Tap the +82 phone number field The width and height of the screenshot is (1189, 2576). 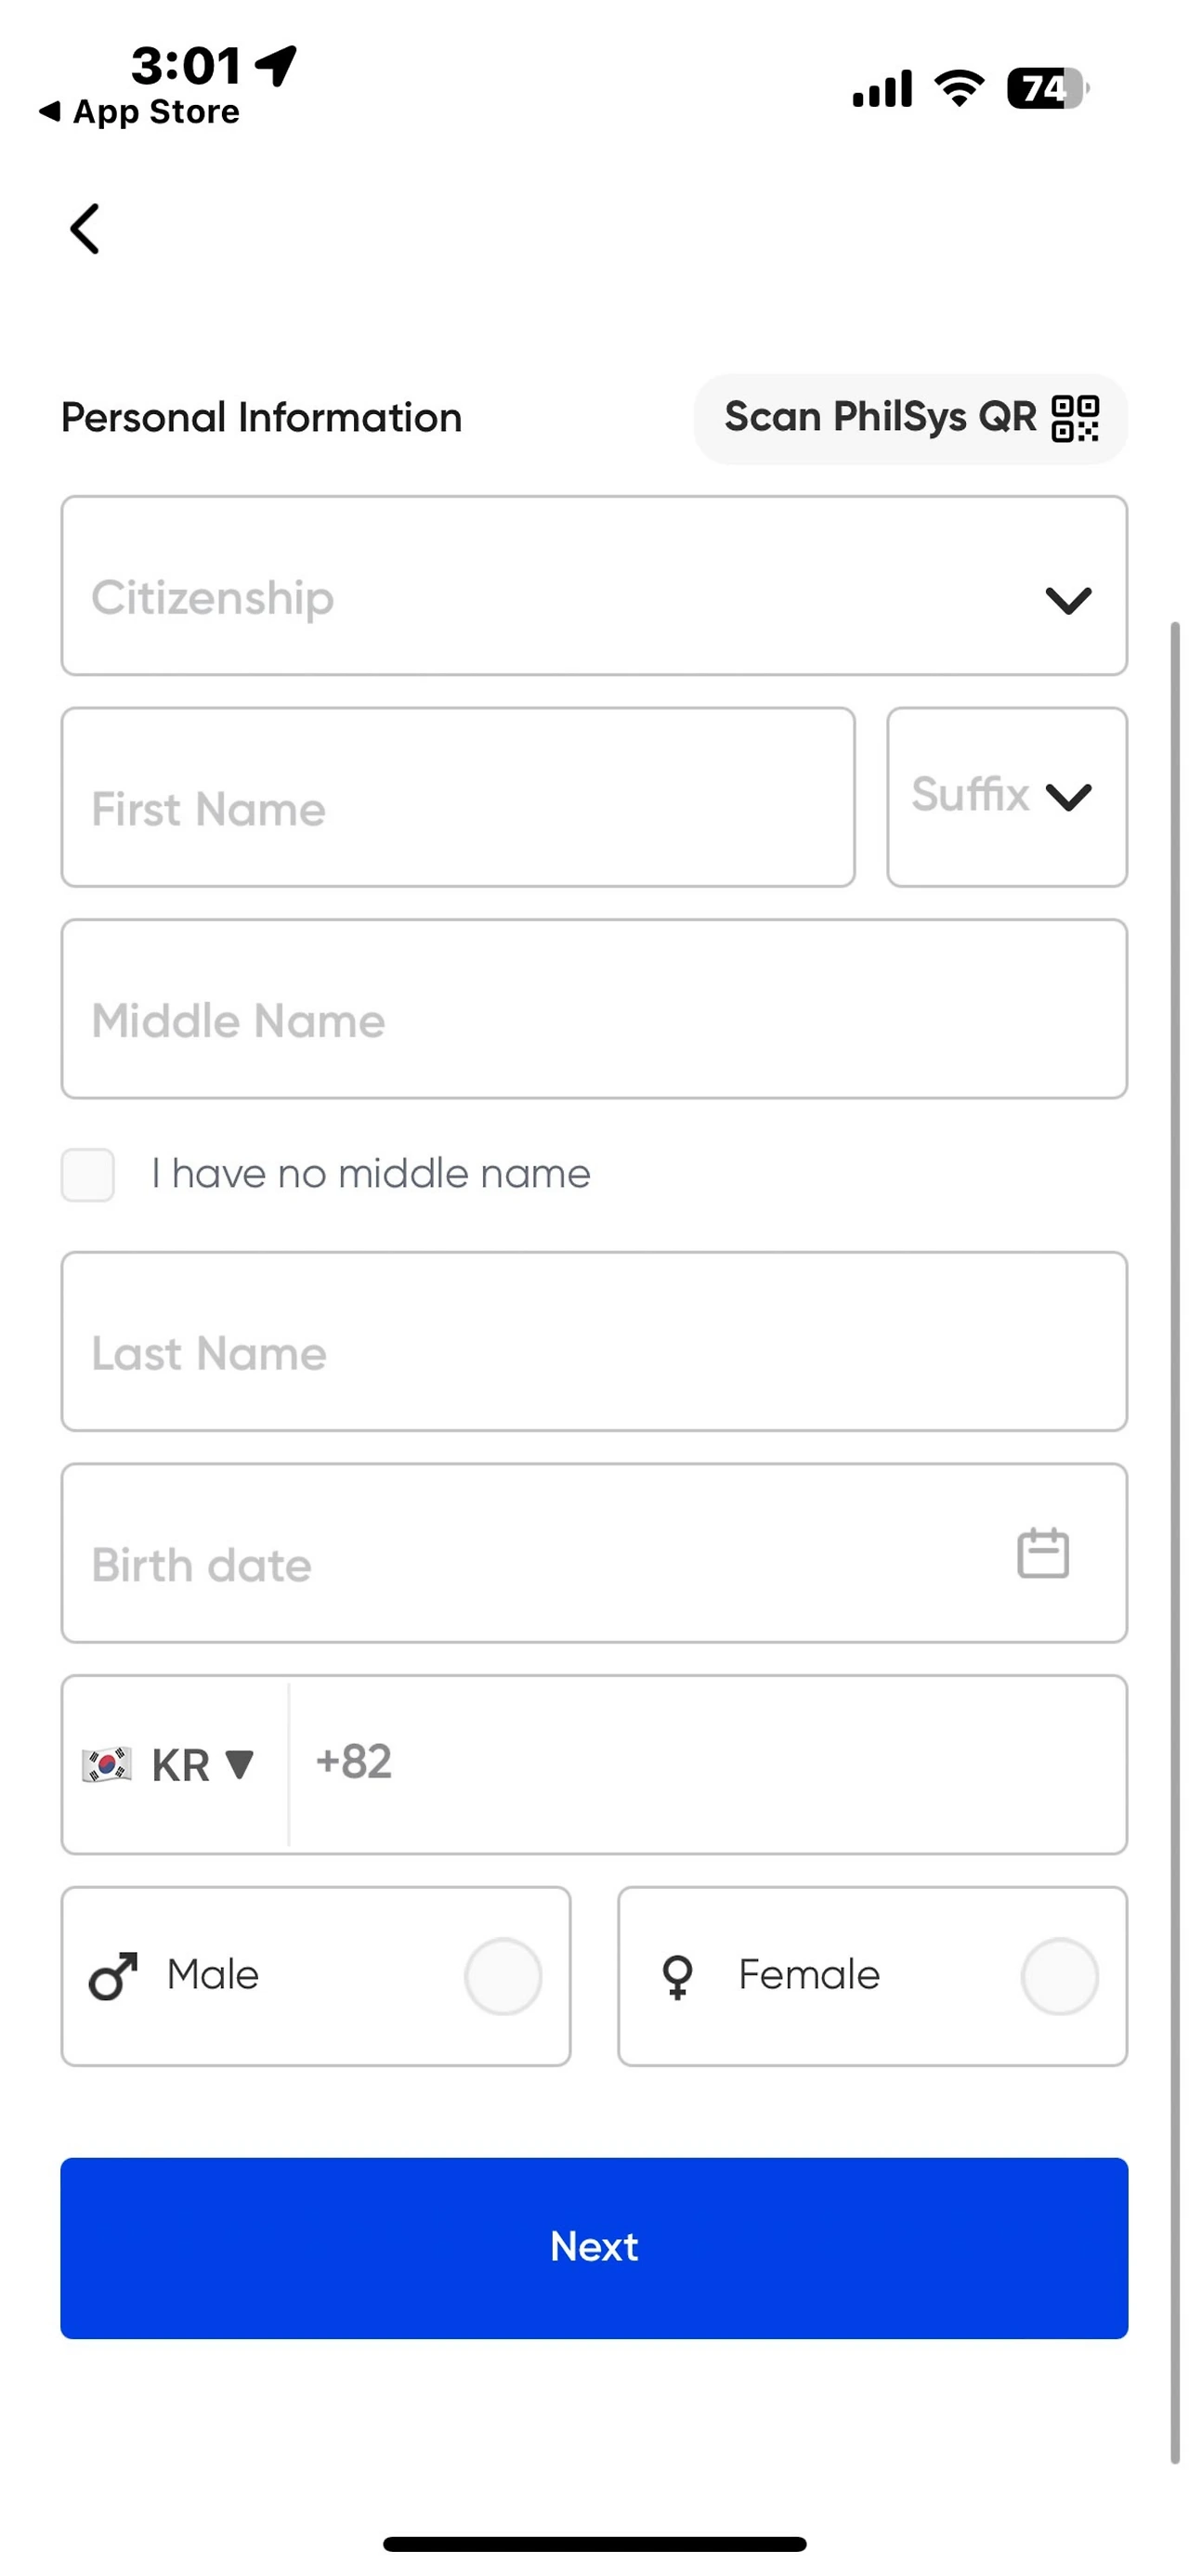(706, 1765)
